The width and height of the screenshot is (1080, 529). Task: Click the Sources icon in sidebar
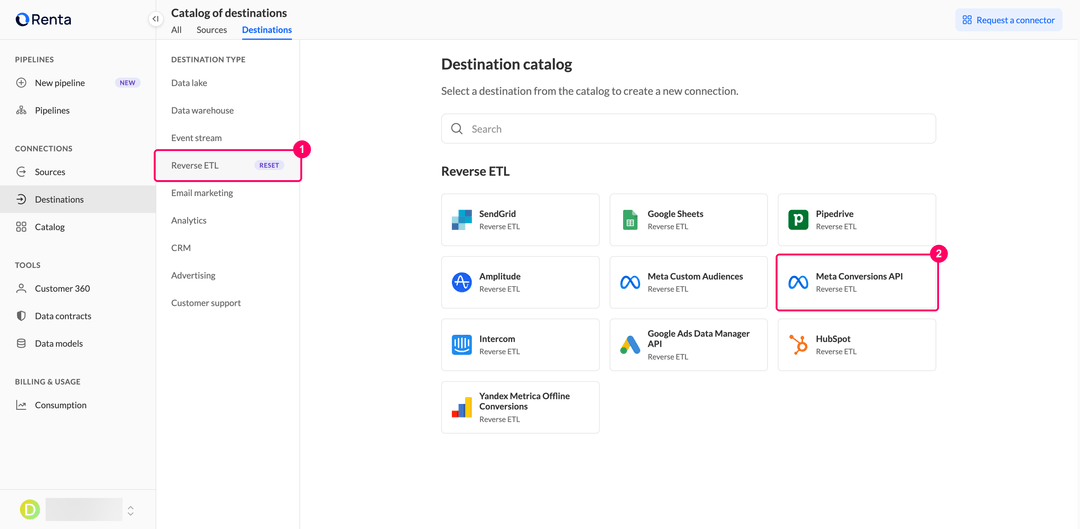pyautogui.click(x=21, y=172)
